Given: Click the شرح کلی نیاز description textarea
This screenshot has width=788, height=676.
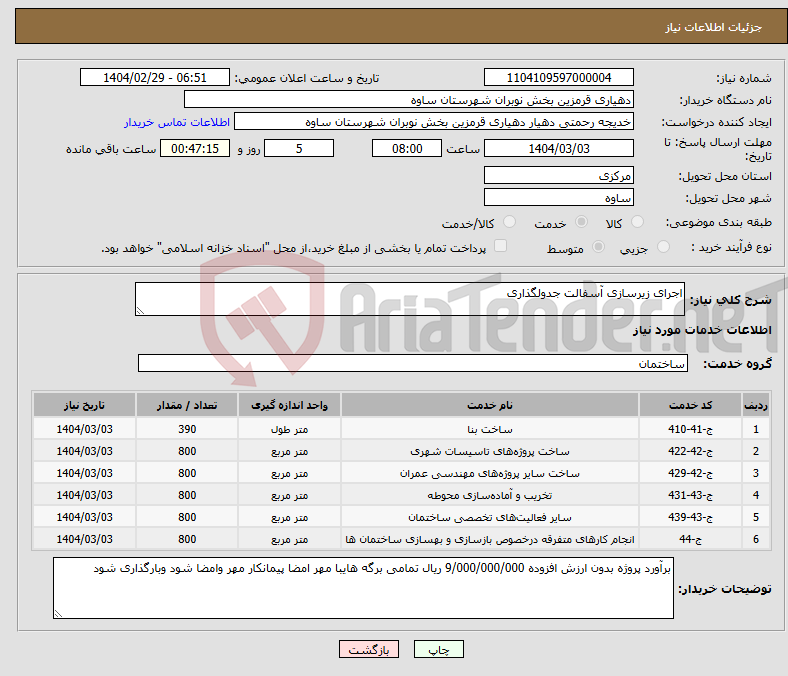Looking at the screenshot, I should click(410, 299).
